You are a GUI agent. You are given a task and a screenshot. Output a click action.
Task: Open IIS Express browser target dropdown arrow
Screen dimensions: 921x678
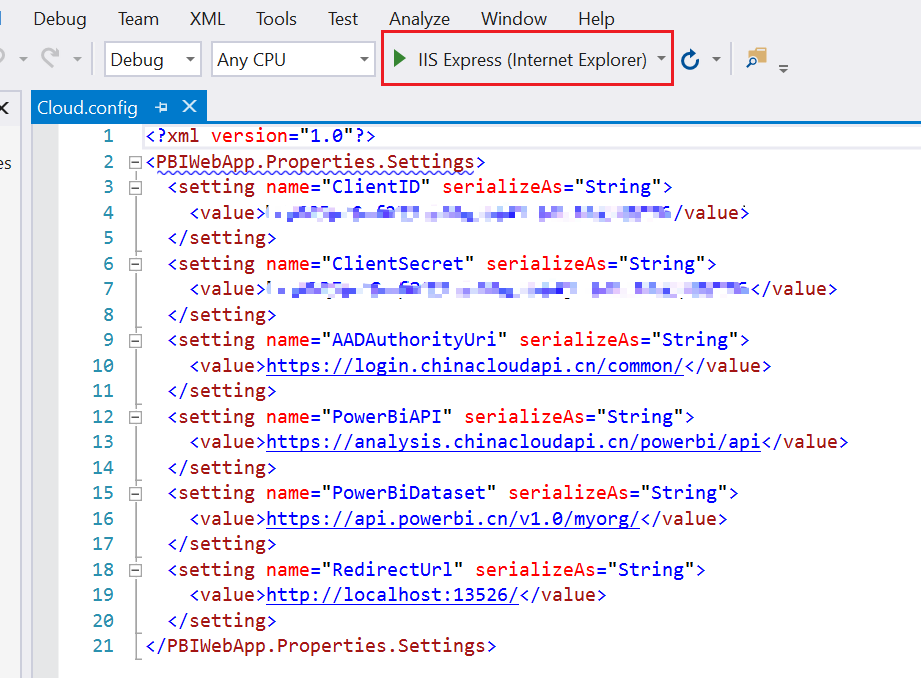click(x=662, y=60)
